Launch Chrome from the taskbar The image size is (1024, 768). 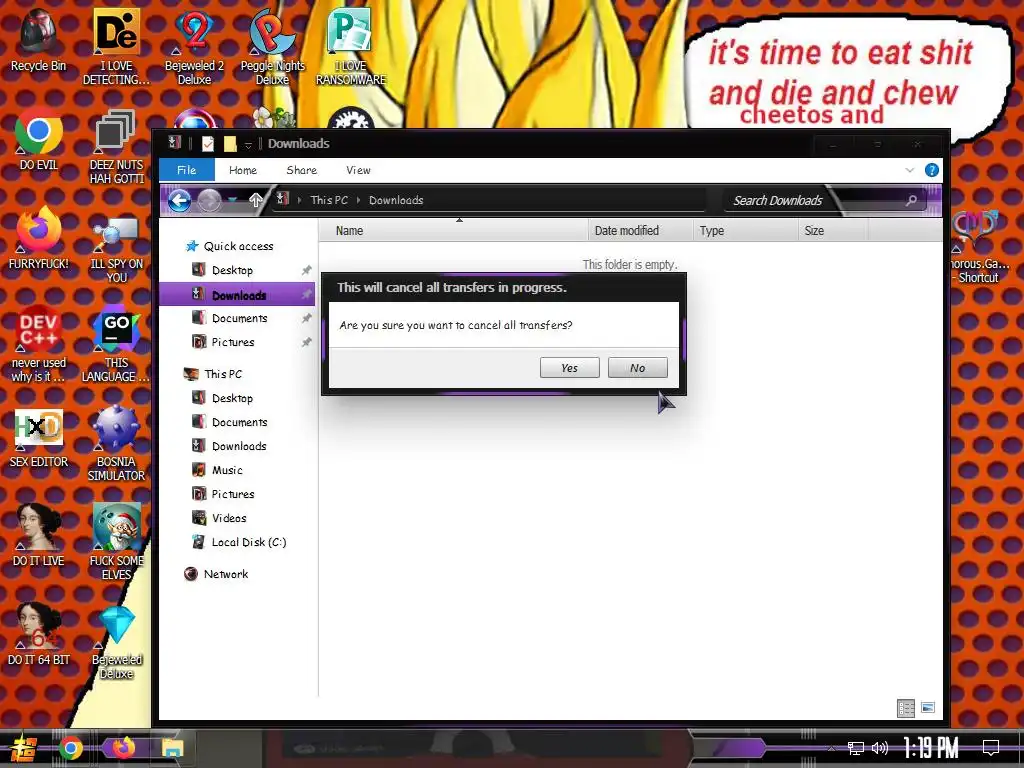(x=71, y=748)
